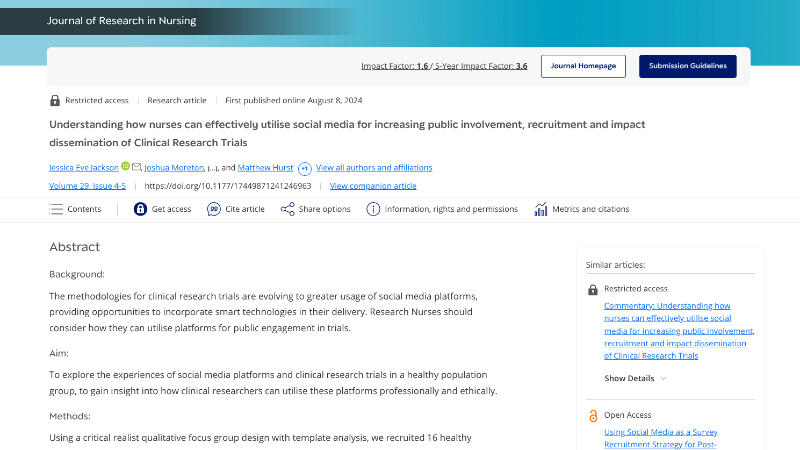This screenshot has height=450, width=800.
Task: Open Share options icon
Action: (287, 209)
